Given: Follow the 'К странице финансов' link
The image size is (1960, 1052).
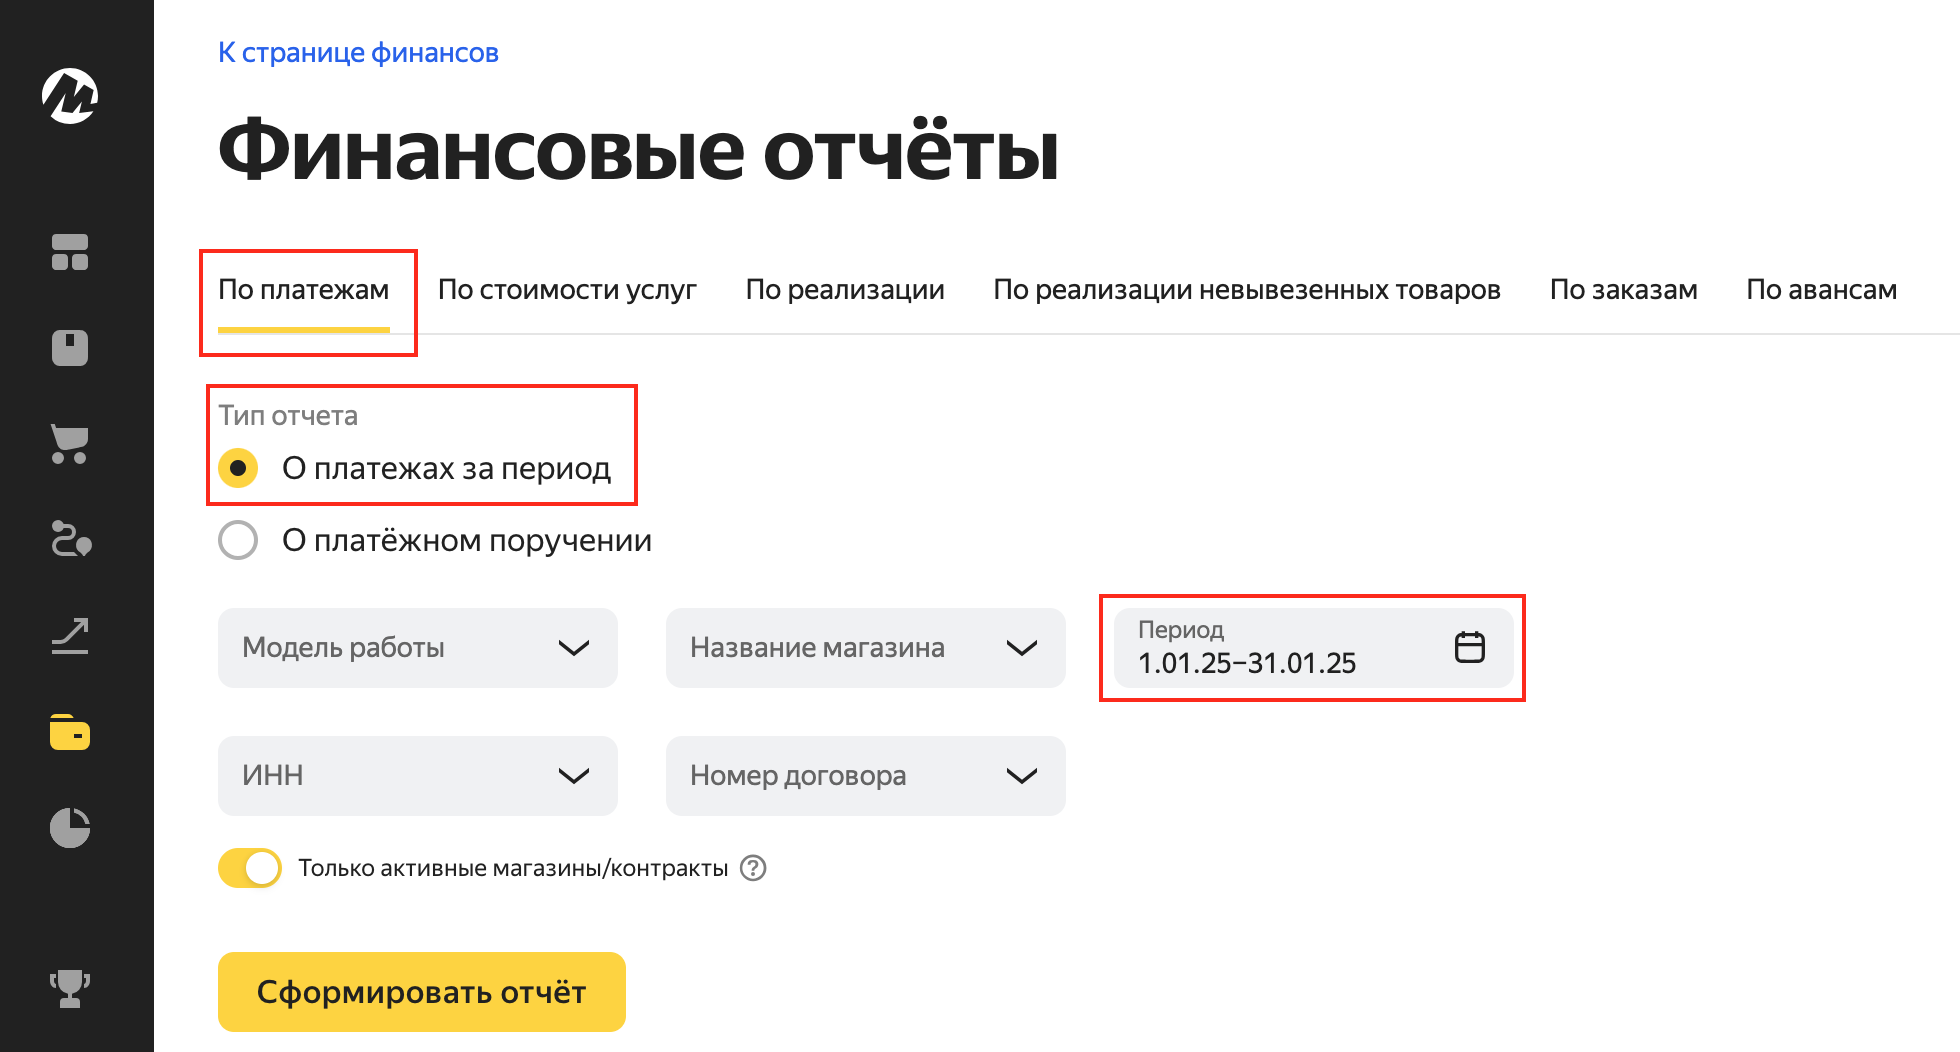Looking at the screenshot, I should [358, 53].
